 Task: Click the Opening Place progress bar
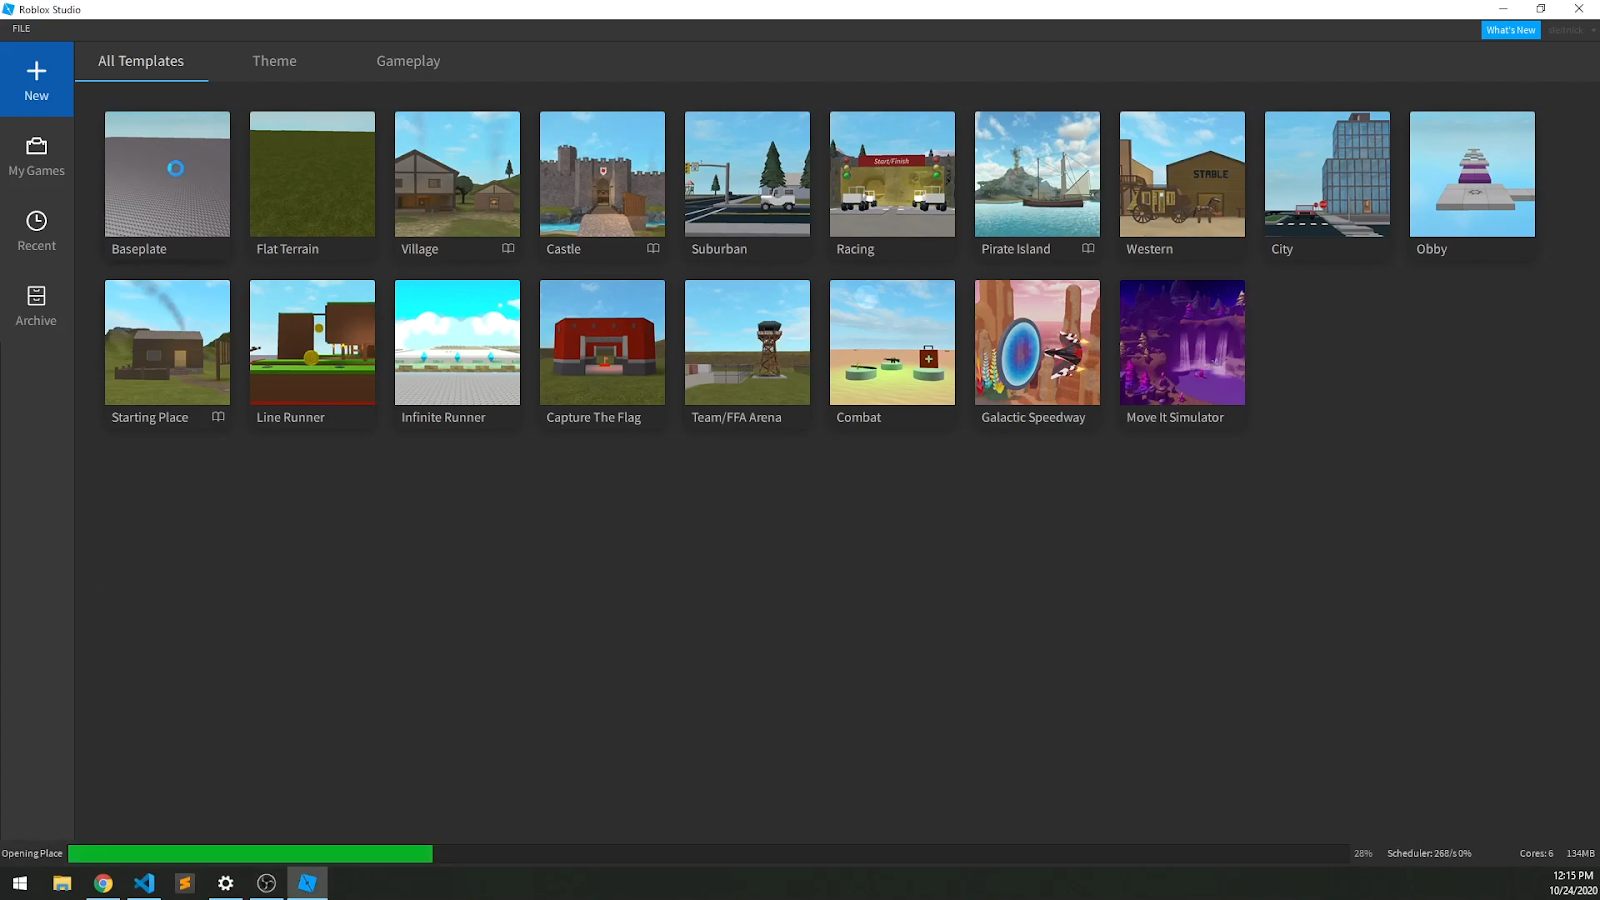[250, 853]
